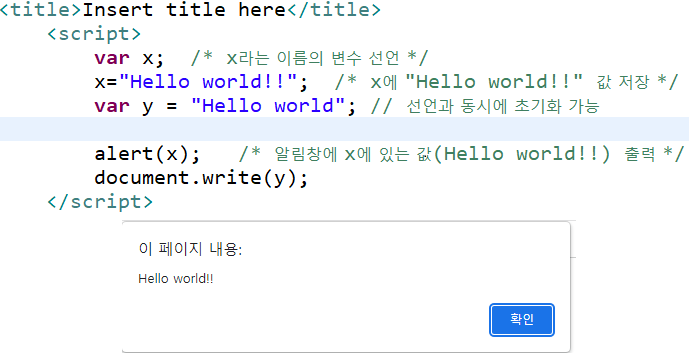Screen dimensions: 692x362
Task: Click the opening <script> tag
Action: pos(94,34)
